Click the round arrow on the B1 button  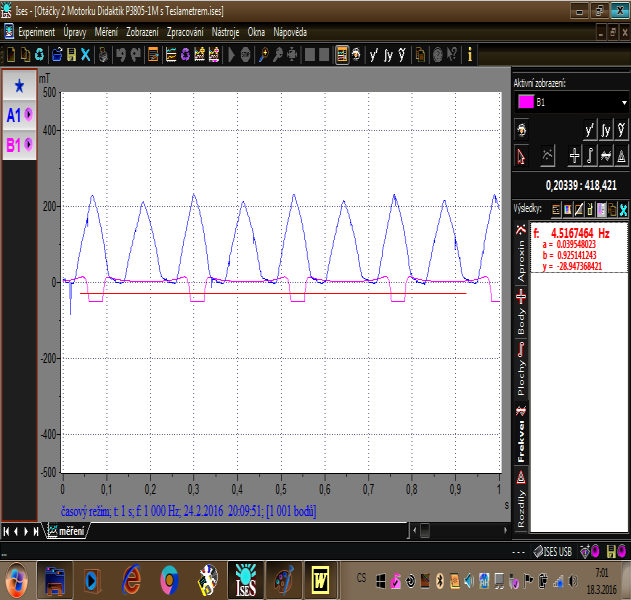[x=28, y=144]
